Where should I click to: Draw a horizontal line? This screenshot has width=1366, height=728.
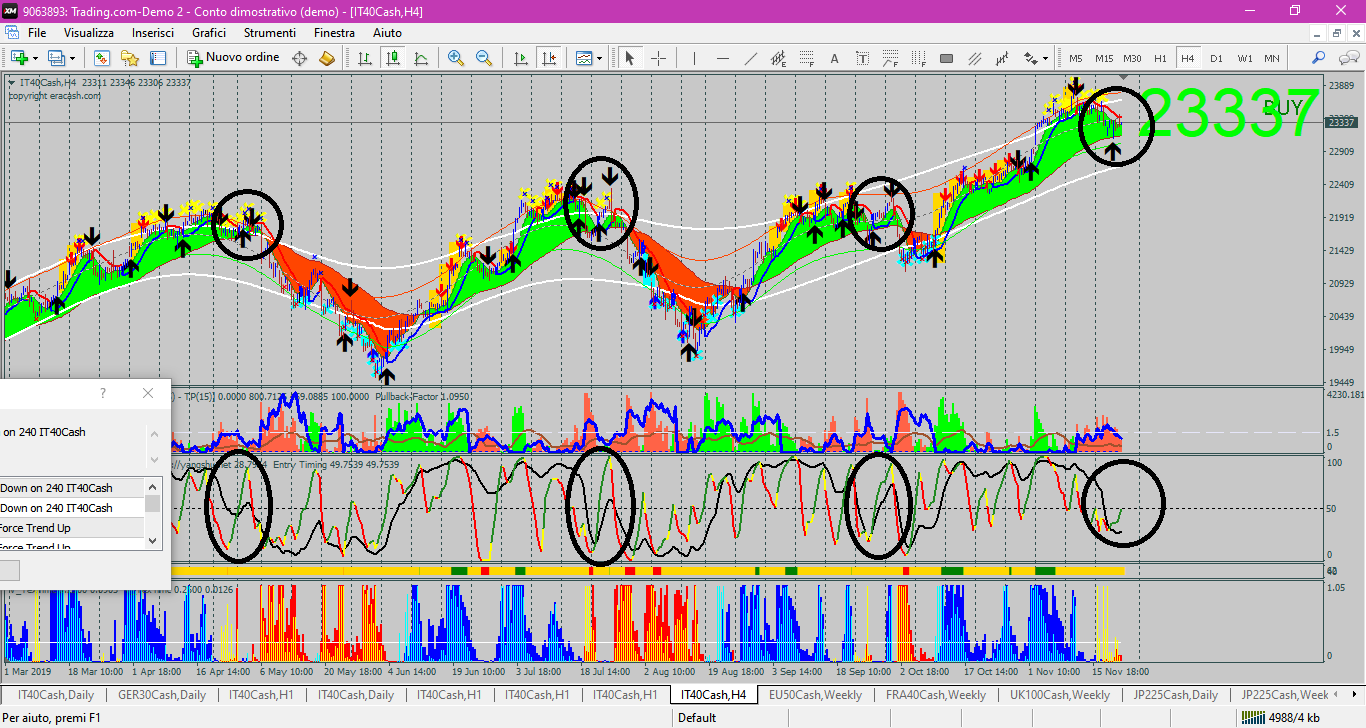click(723, 58)
